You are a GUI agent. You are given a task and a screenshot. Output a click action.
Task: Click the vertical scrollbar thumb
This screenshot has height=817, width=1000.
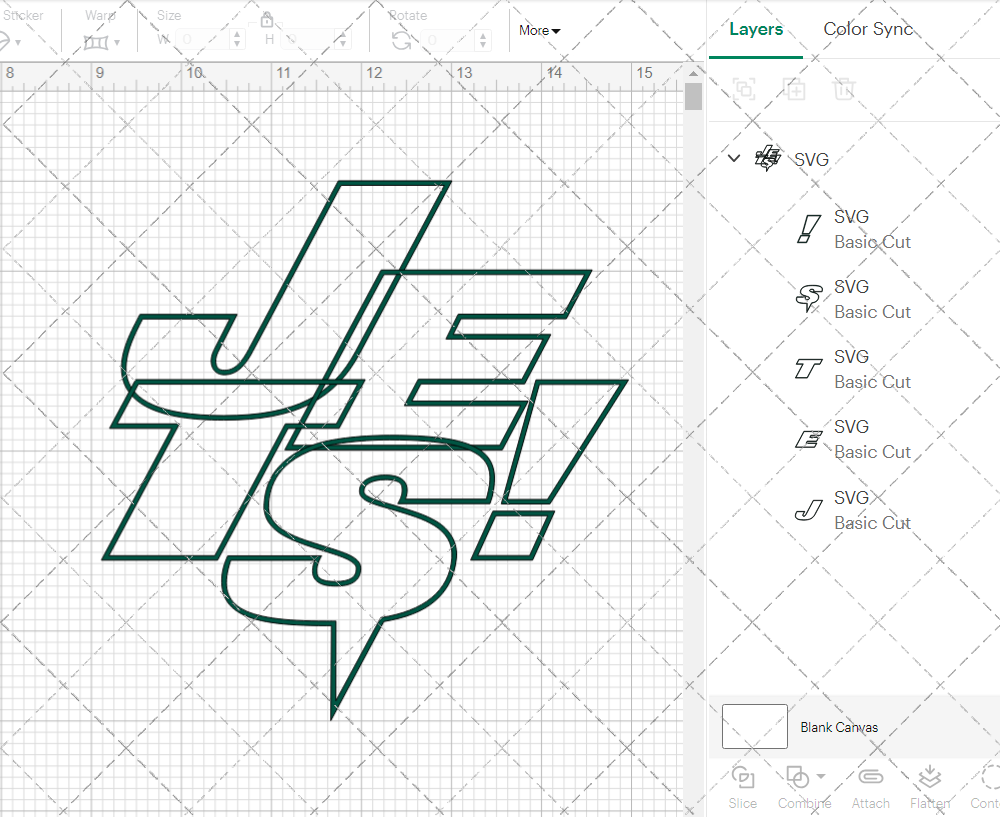693,97
